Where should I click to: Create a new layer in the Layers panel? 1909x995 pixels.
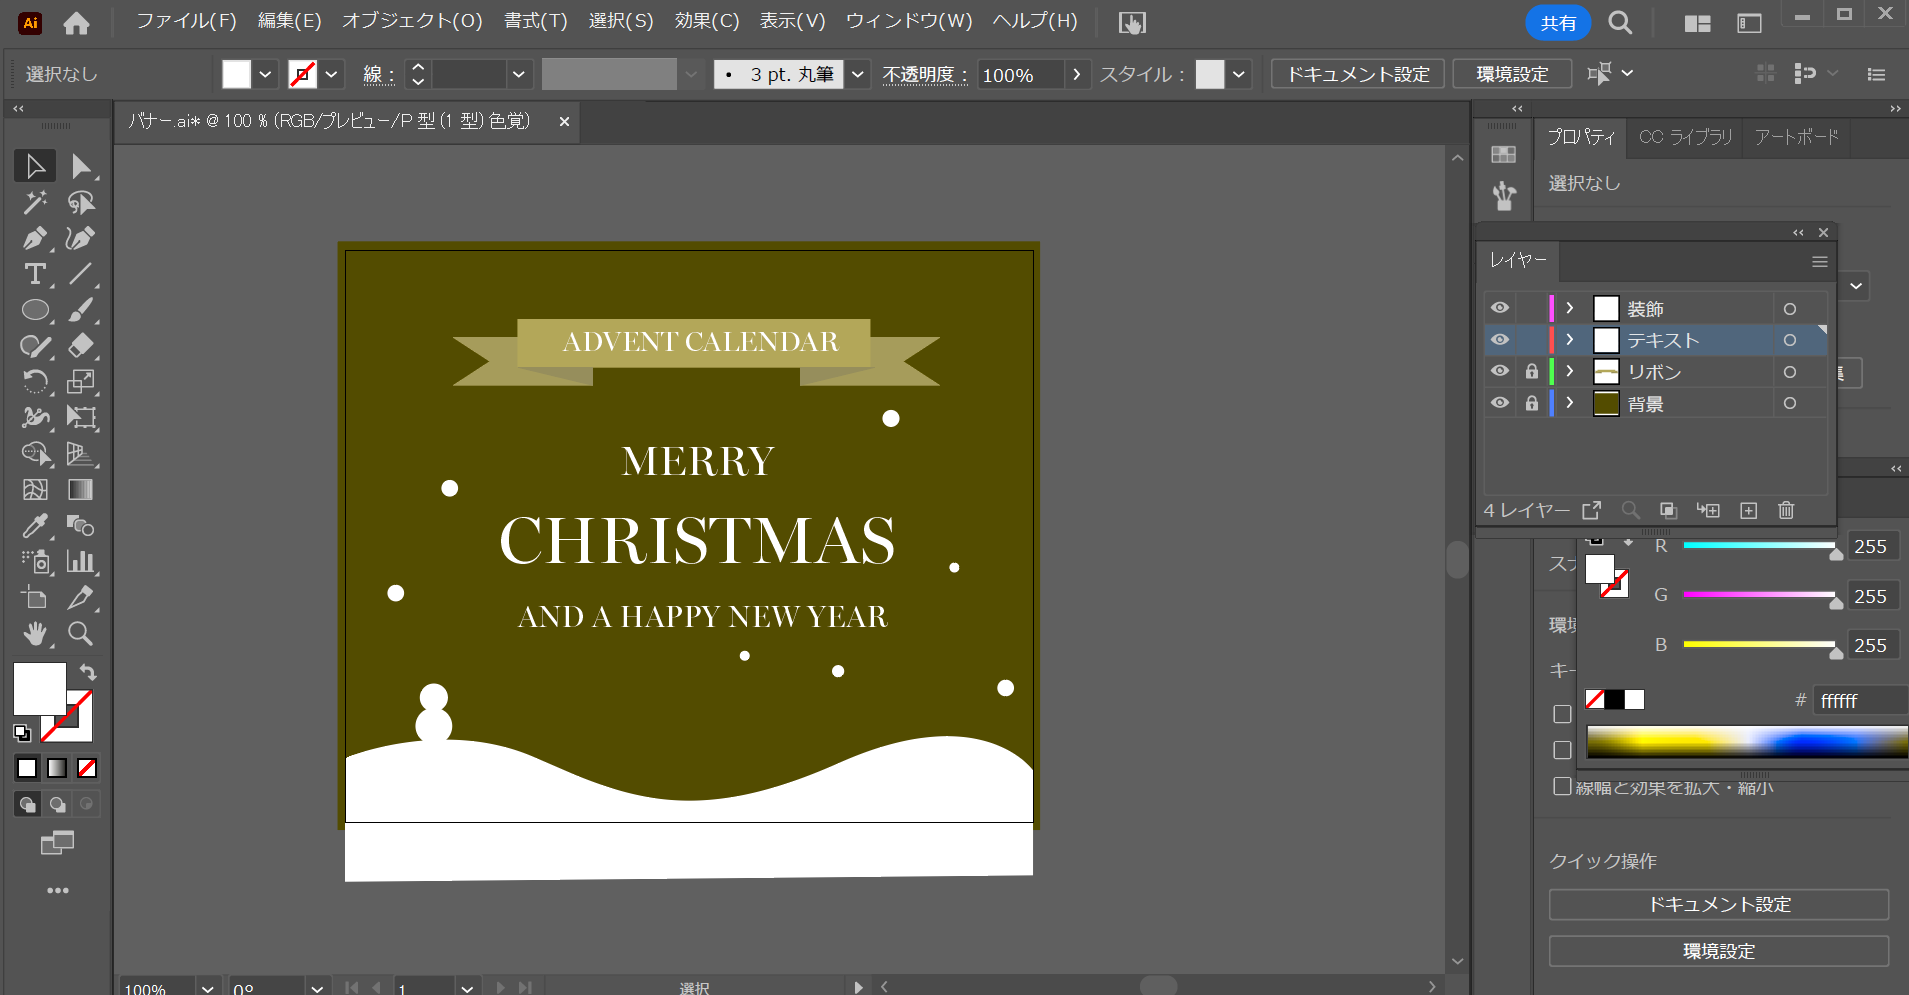pos(1747,510)
